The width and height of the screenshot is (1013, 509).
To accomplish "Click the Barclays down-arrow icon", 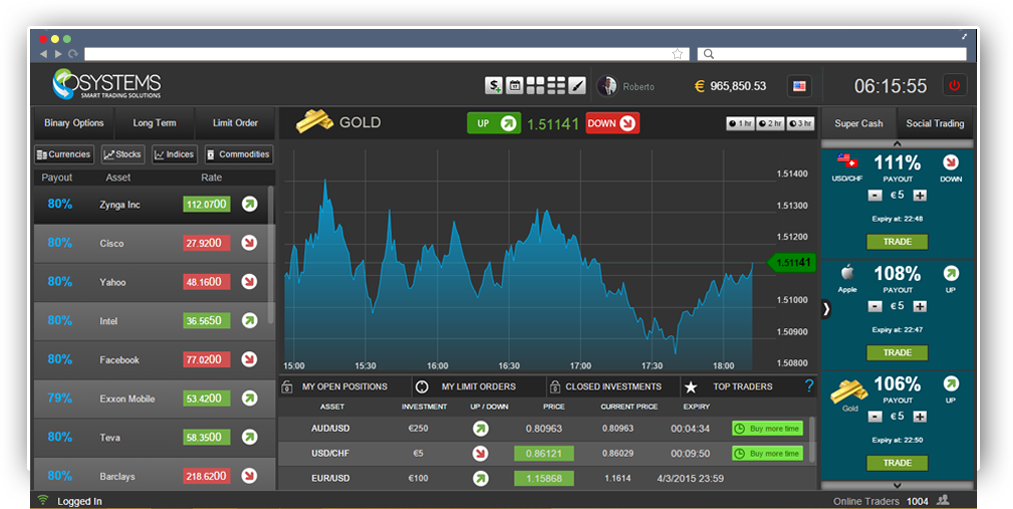I will click(249, 476).
